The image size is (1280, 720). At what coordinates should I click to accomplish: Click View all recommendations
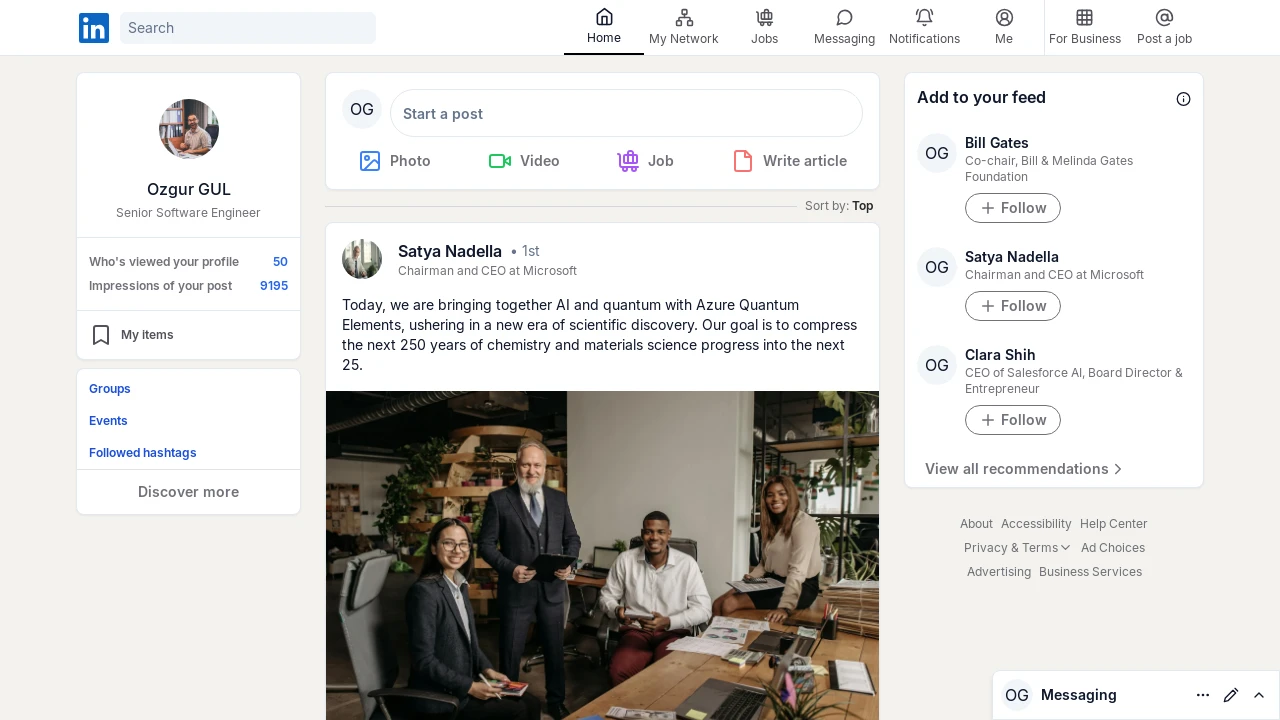pyautogui.click(x=1024, y=469)
